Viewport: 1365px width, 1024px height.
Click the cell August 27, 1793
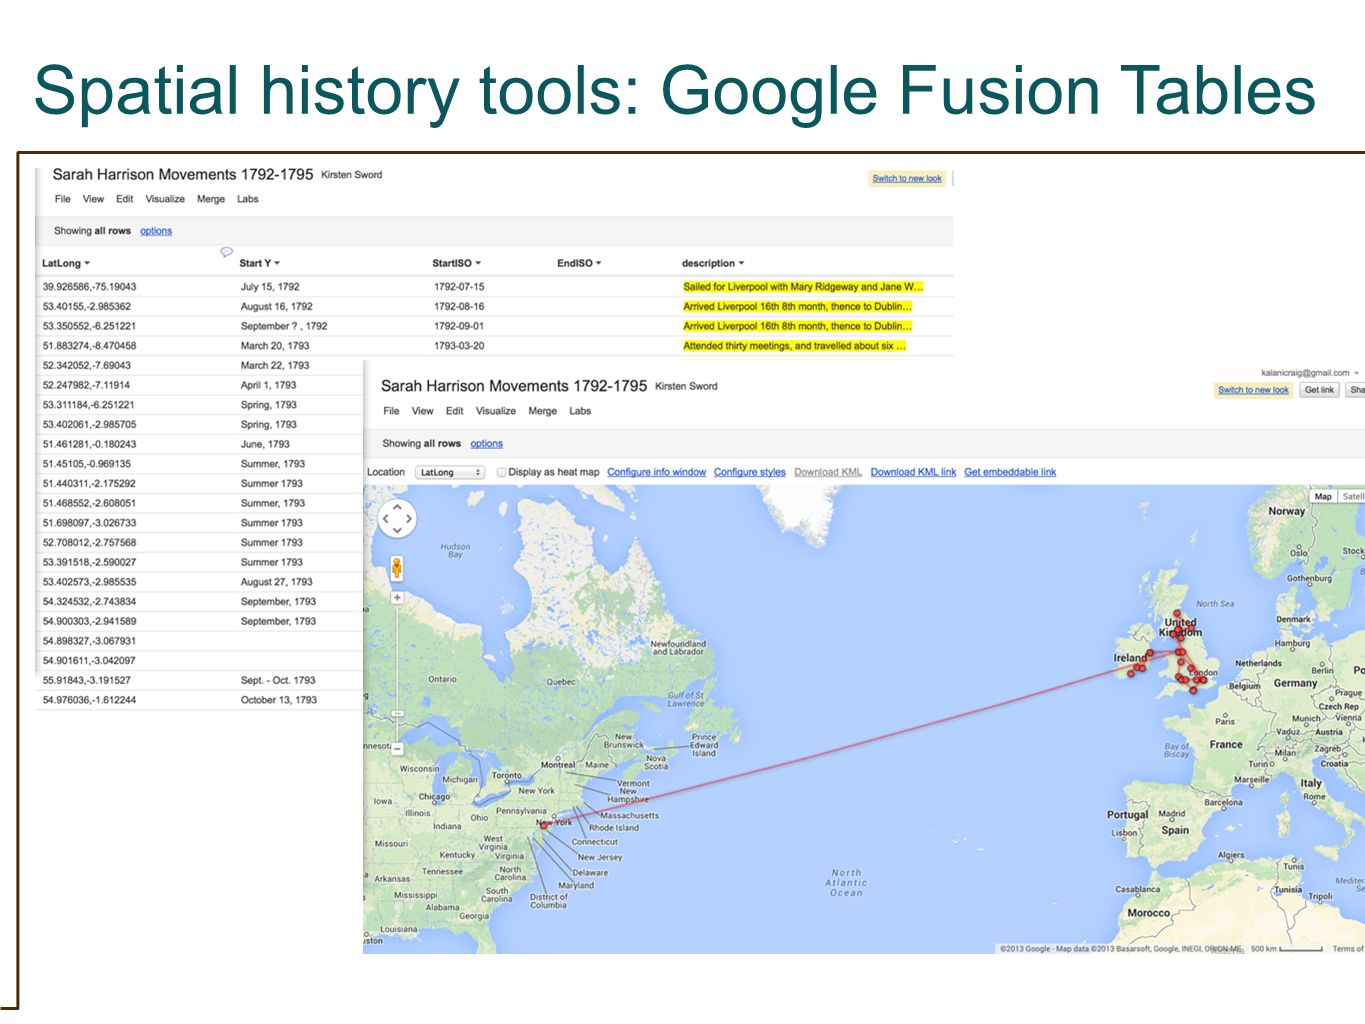[276, 582]
